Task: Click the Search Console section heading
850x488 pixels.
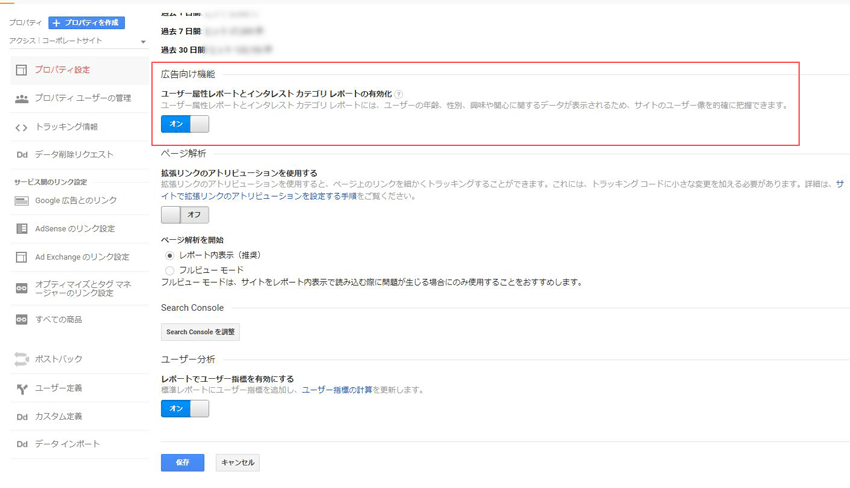Action: [x=192, y=308]
